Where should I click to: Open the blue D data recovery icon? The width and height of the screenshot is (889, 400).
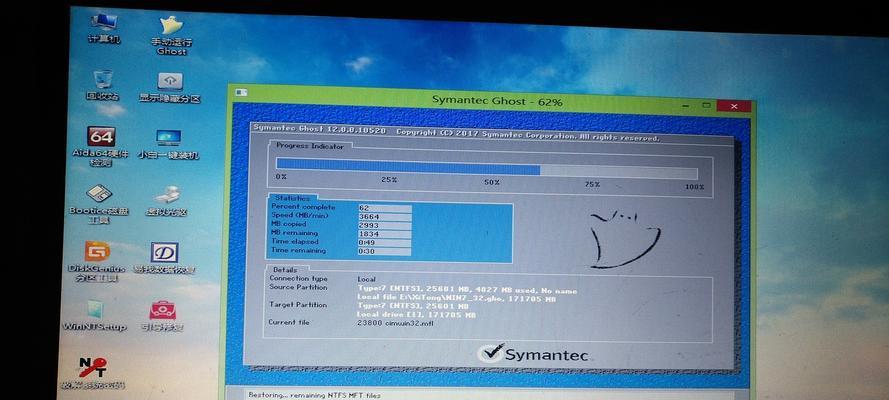point(164,254)
